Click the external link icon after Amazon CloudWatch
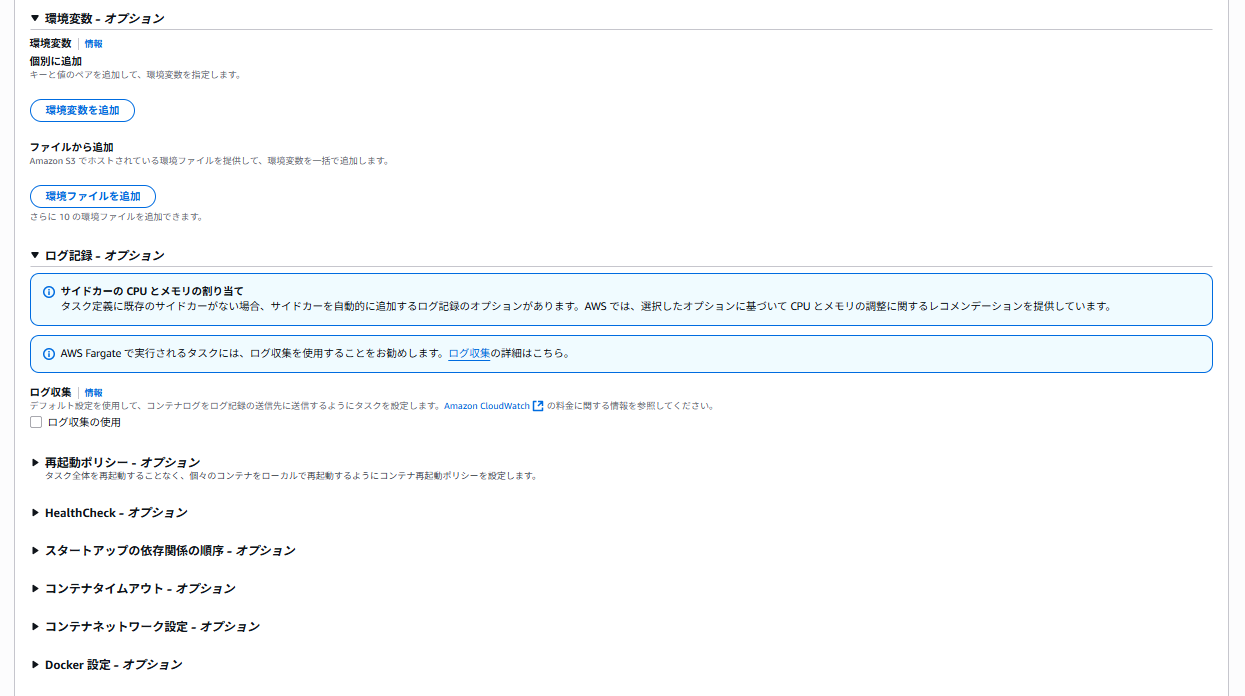1245x696 pixels. pos(538,406)
